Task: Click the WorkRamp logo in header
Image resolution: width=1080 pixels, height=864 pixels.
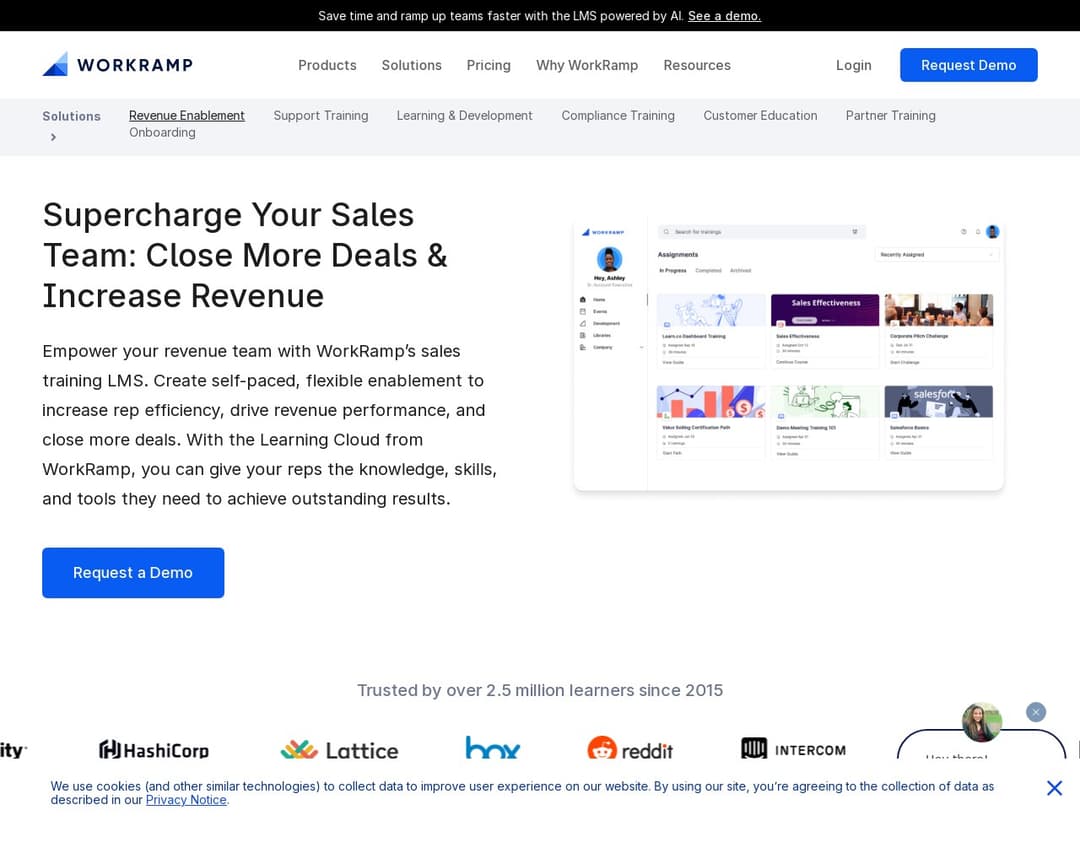Action: [117, 65]
